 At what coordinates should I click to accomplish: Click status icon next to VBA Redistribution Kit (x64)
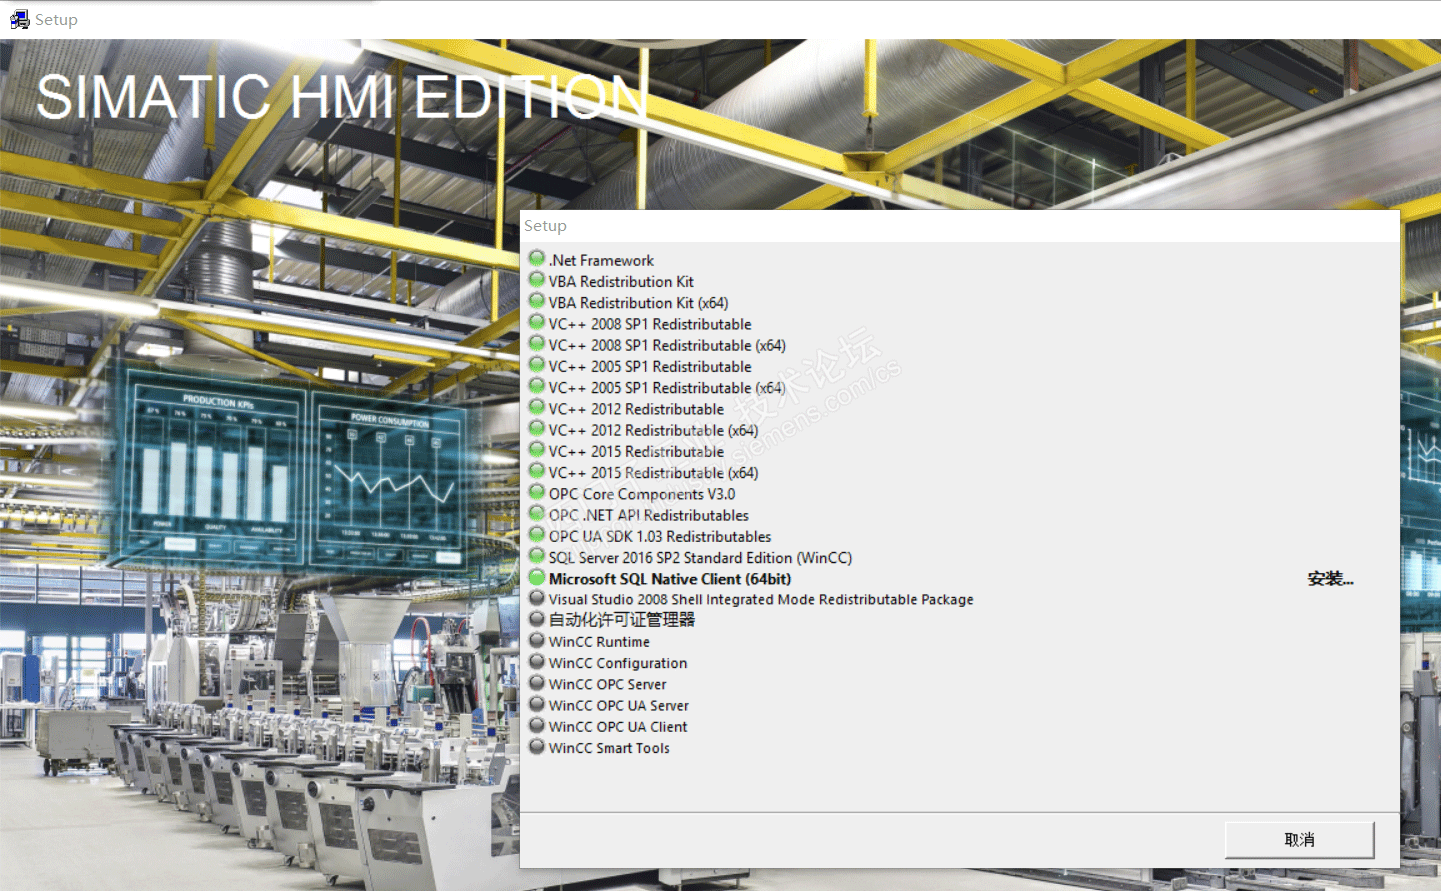537,301
